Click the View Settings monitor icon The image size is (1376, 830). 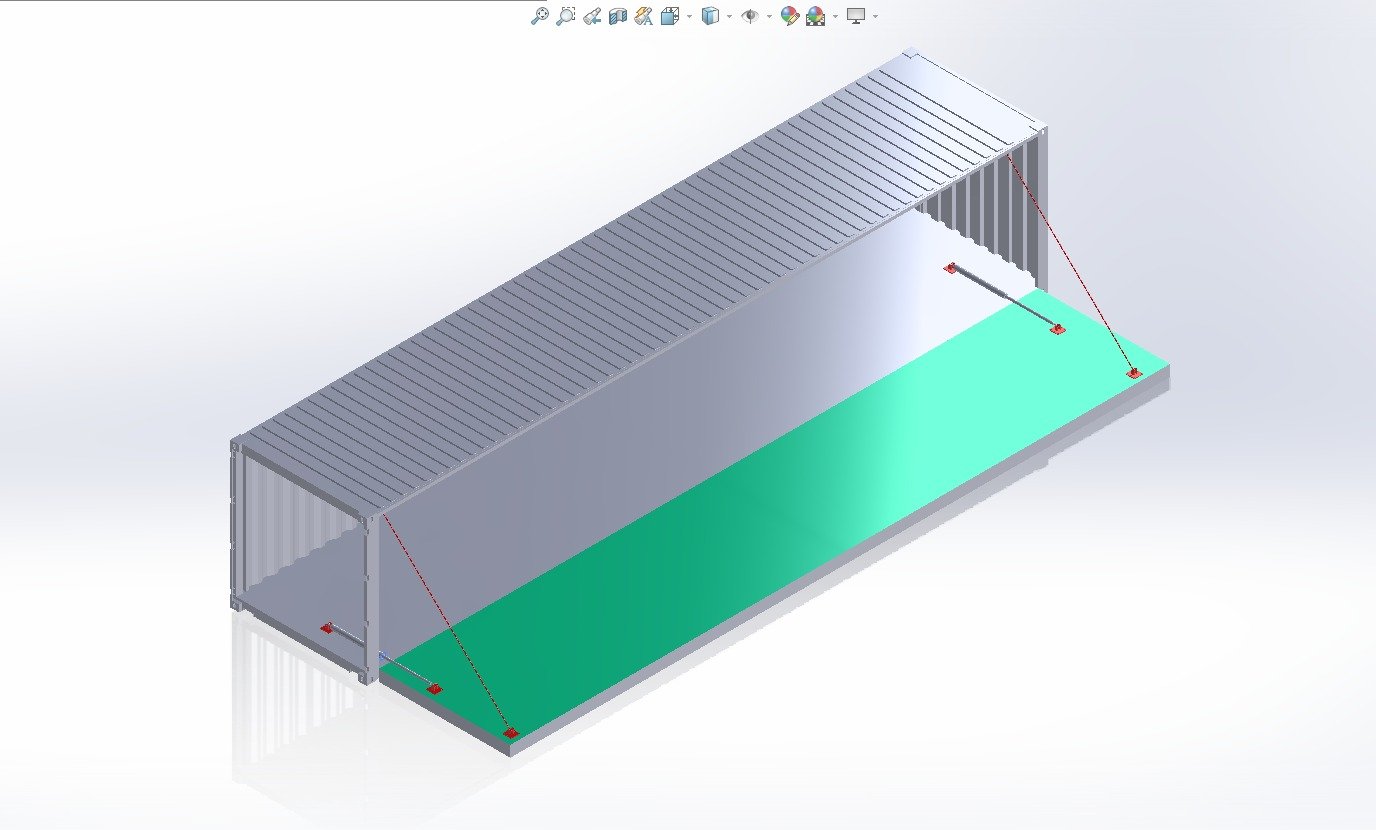pyautogui.click(x=856, y=16)
